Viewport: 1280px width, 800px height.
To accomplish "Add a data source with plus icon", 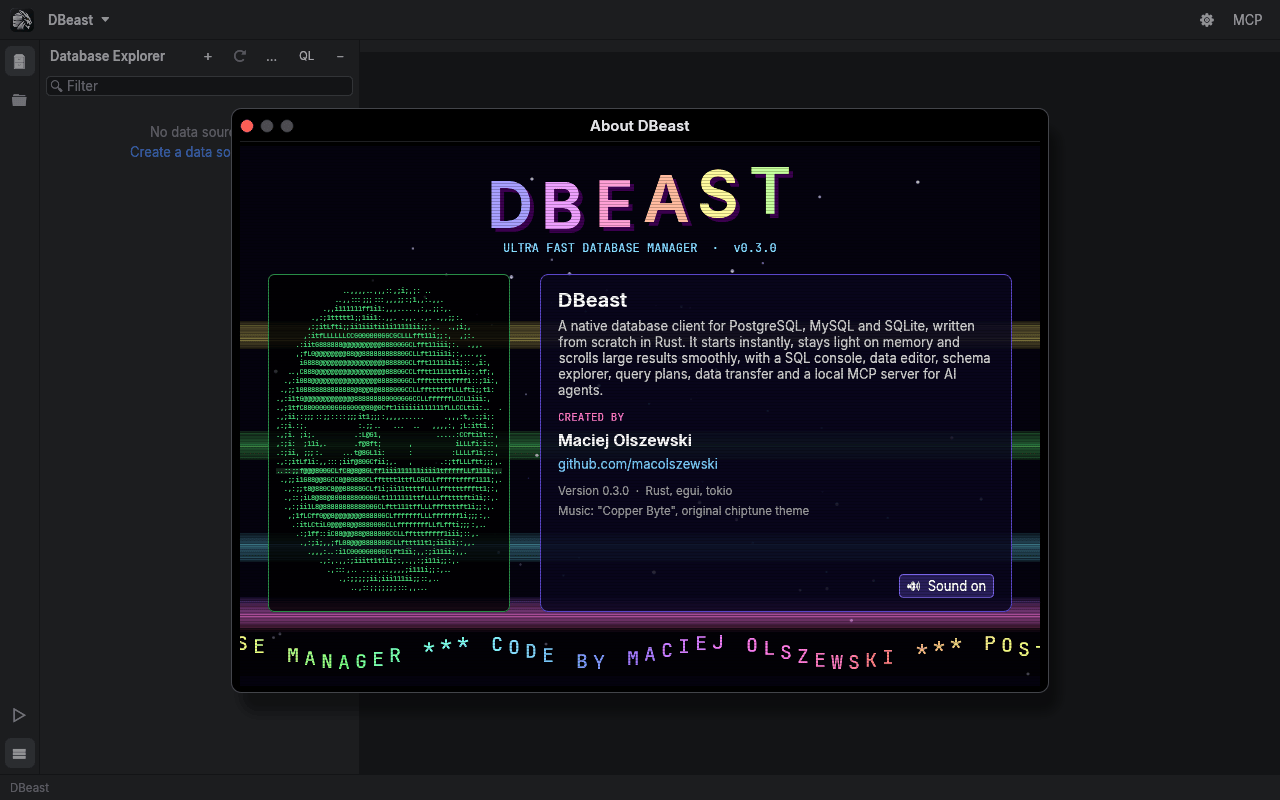I will (x=208, y=57).
